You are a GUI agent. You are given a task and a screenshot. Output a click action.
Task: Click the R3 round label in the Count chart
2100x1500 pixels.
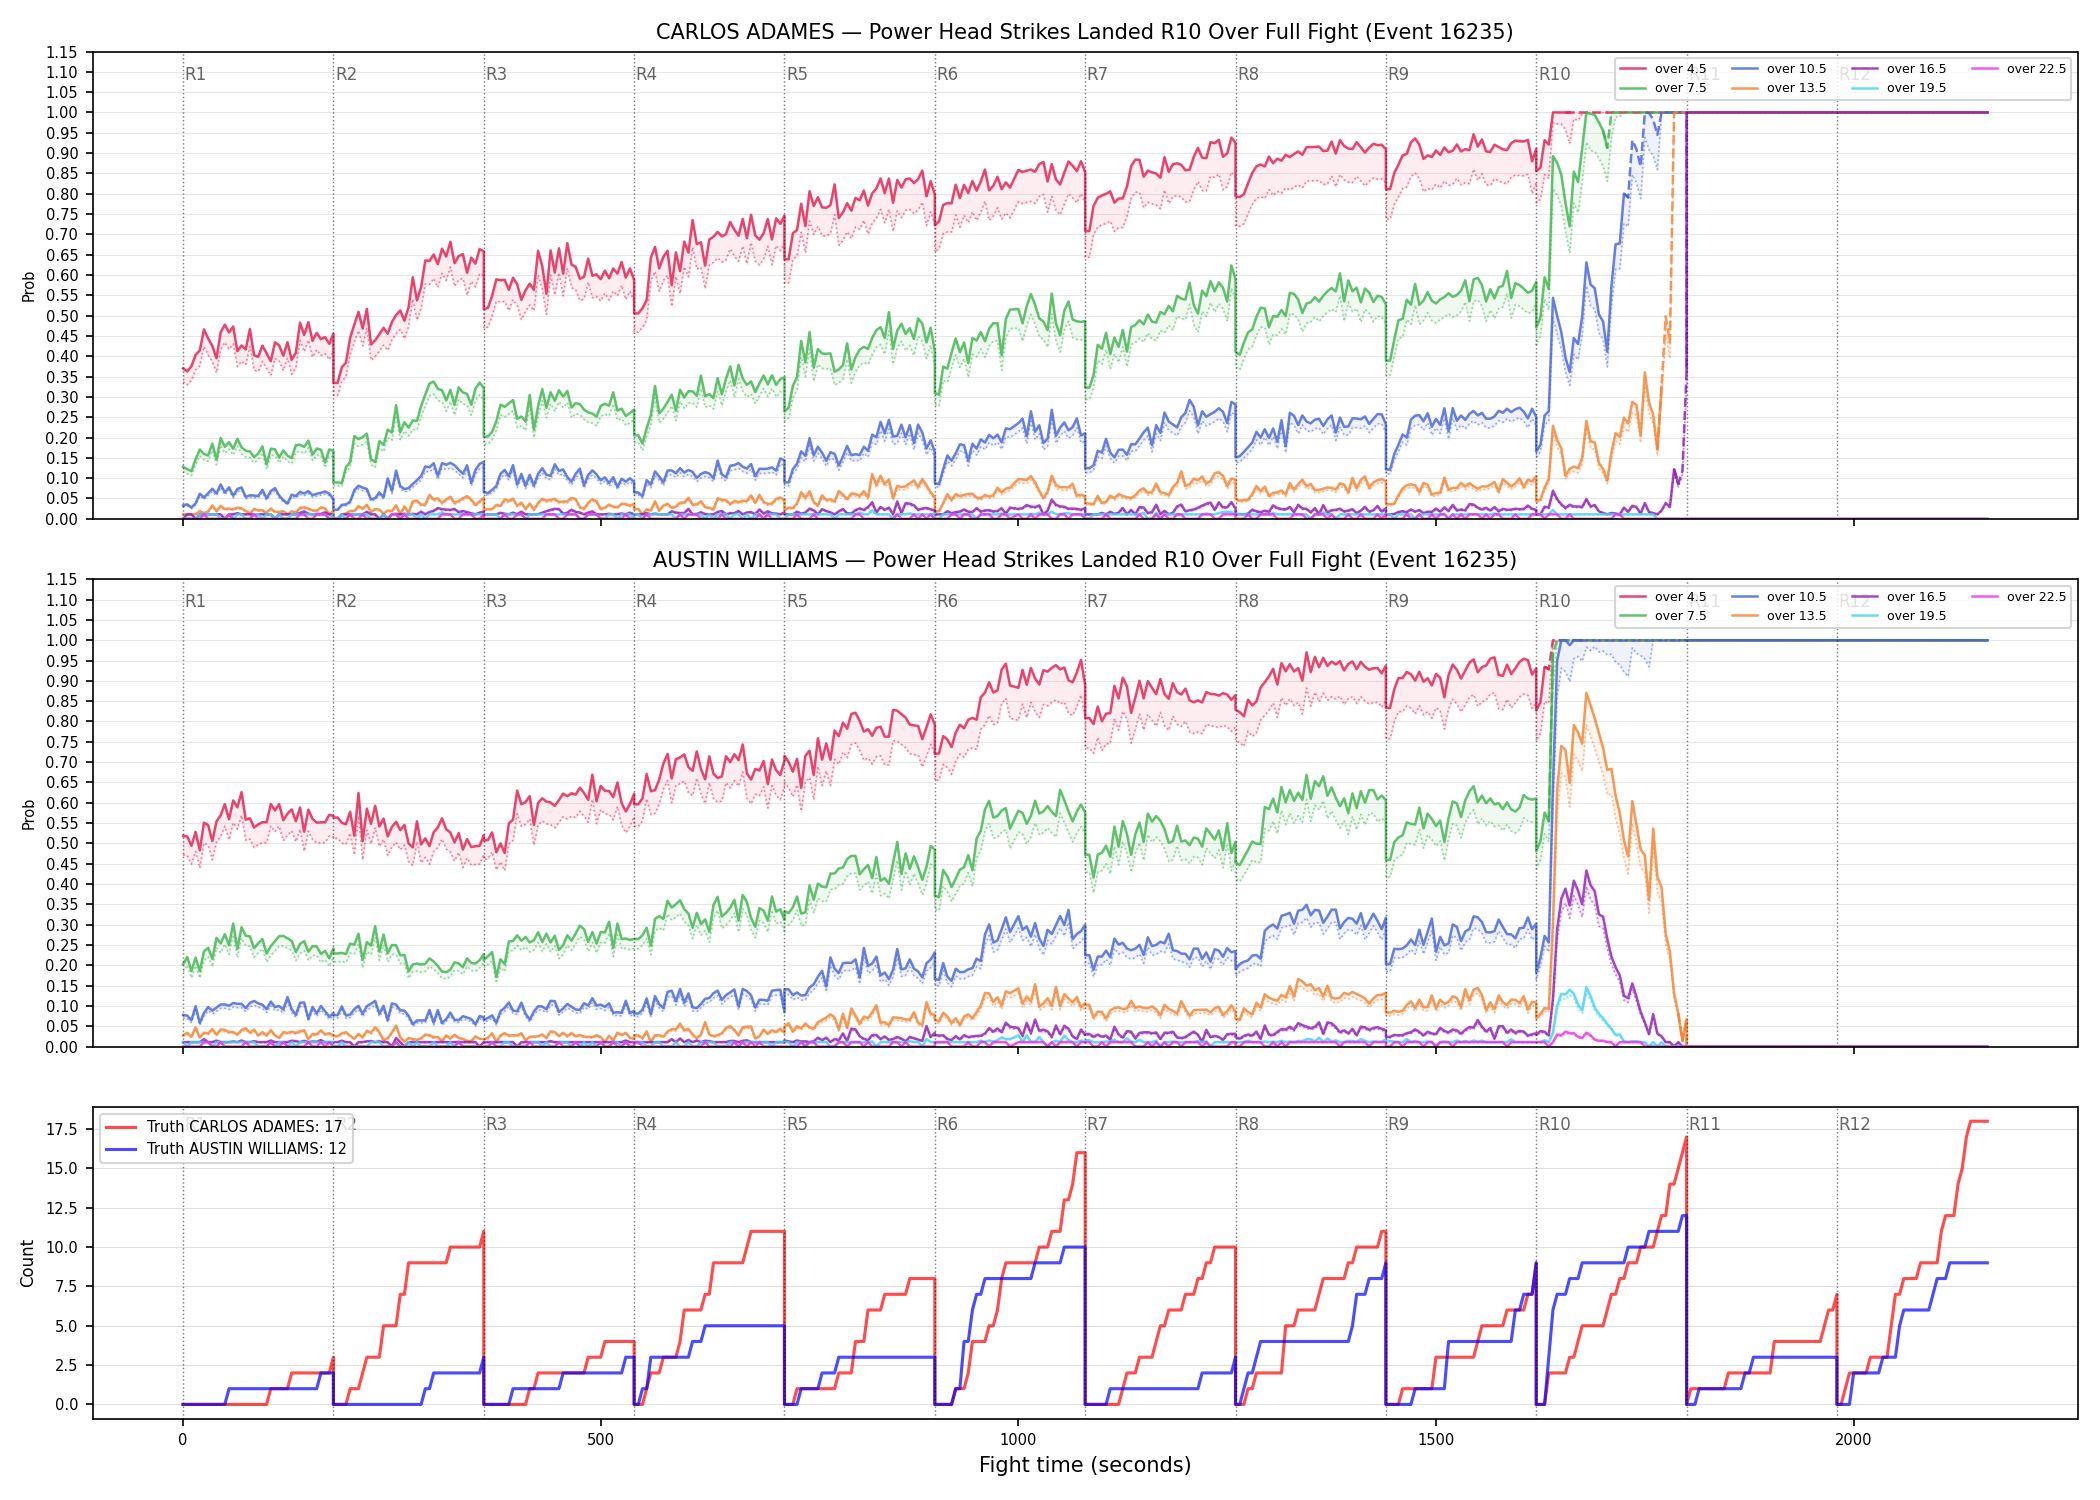(496, 1124)
